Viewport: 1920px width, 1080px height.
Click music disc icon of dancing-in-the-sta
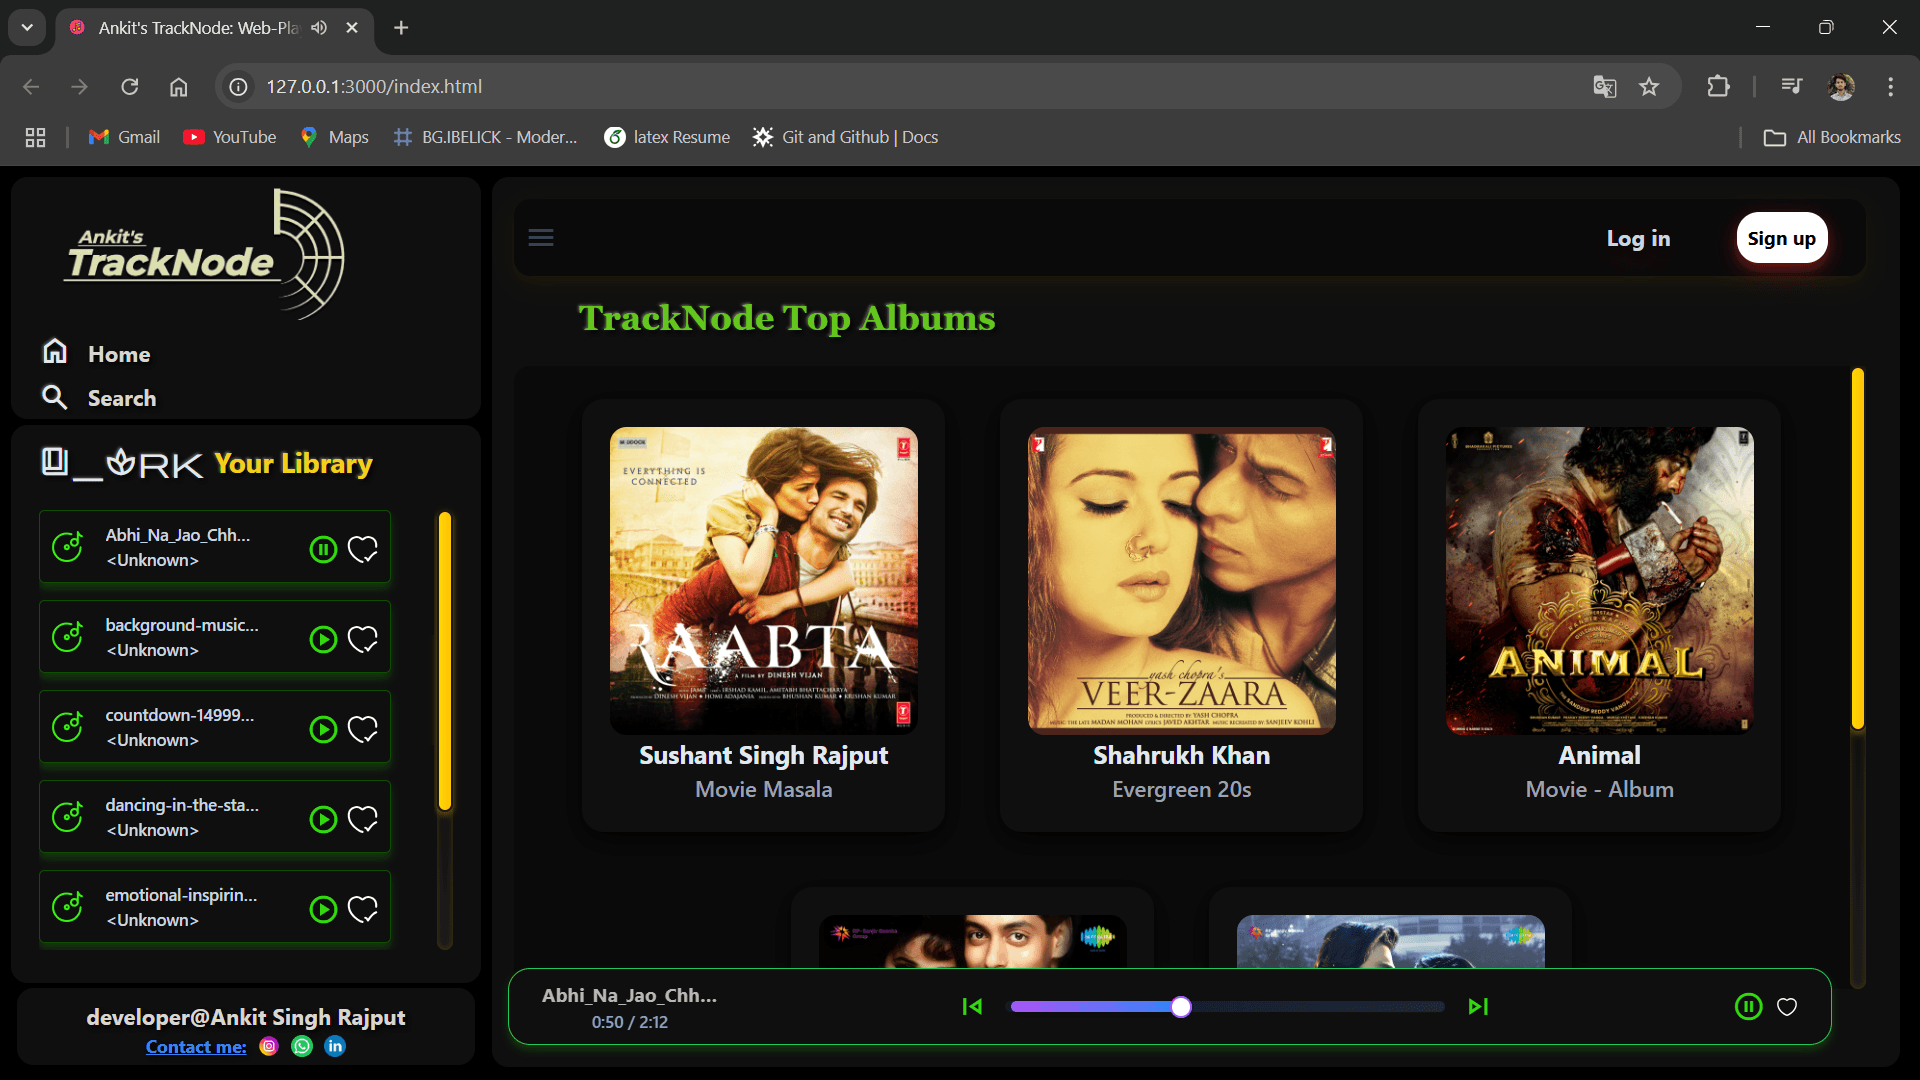[67, 817]
